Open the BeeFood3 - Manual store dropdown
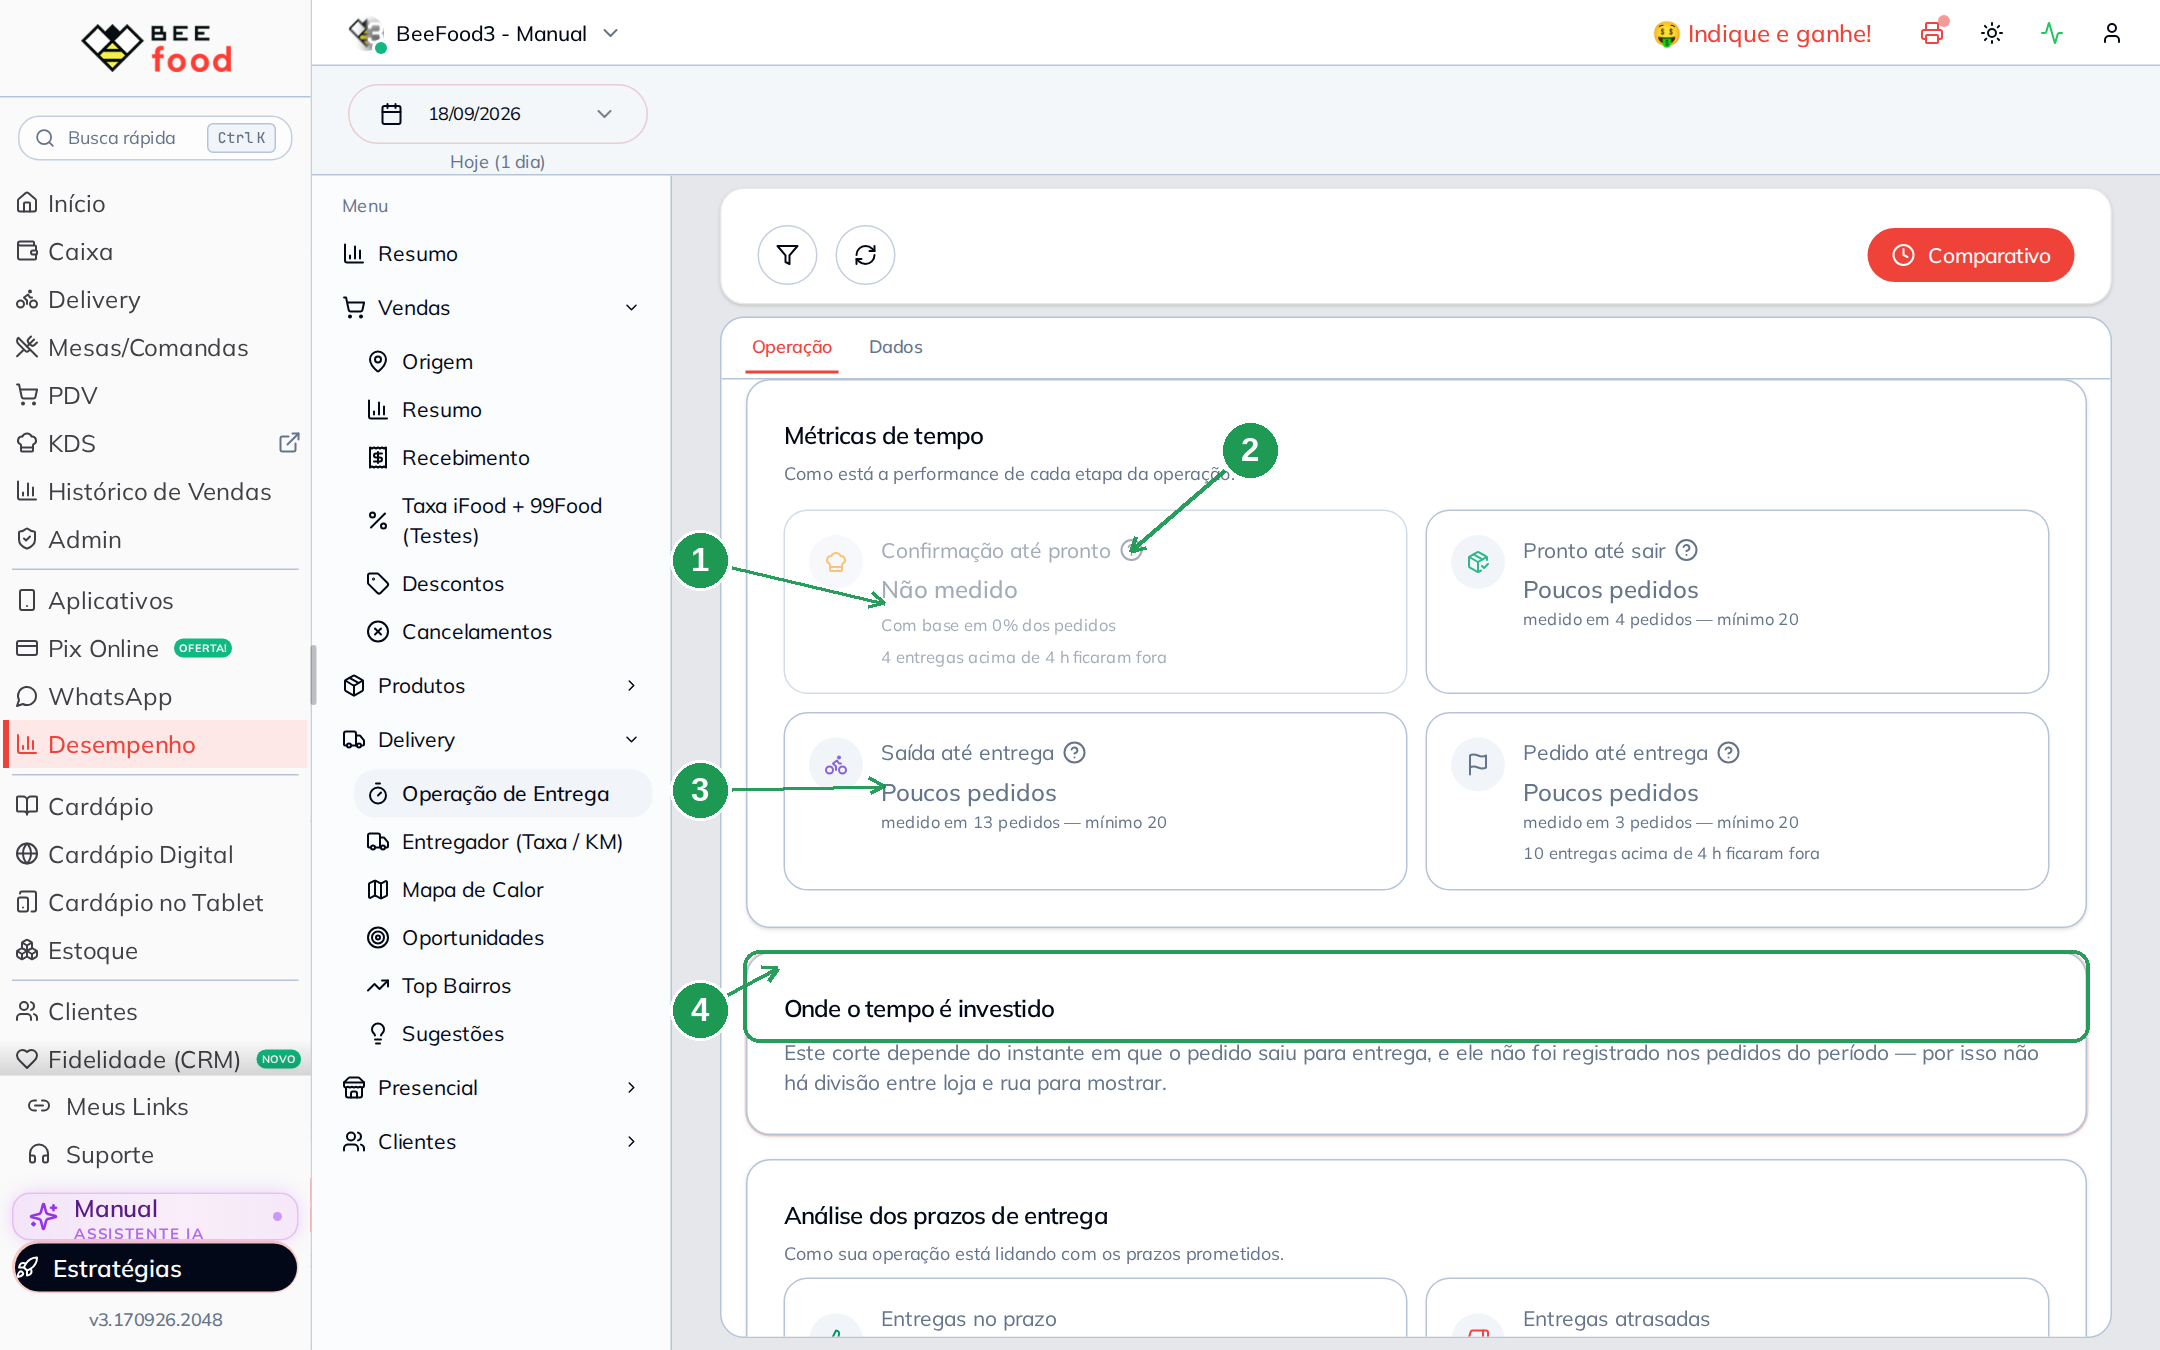This screenshot has height=1350, width=2160. tap(485, 34)
